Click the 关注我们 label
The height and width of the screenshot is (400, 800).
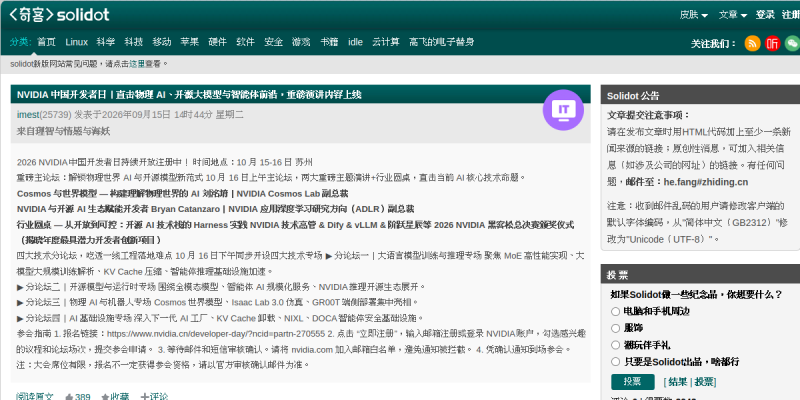click(714, 44)
